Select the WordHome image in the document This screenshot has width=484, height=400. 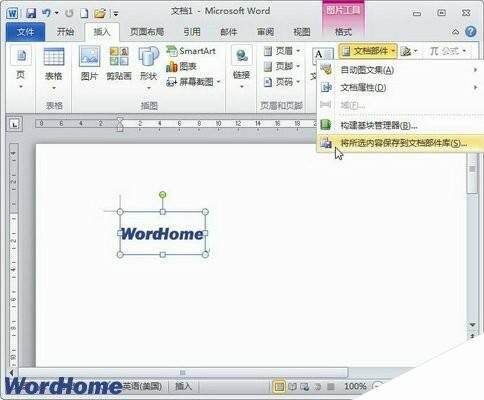[163, 233]
